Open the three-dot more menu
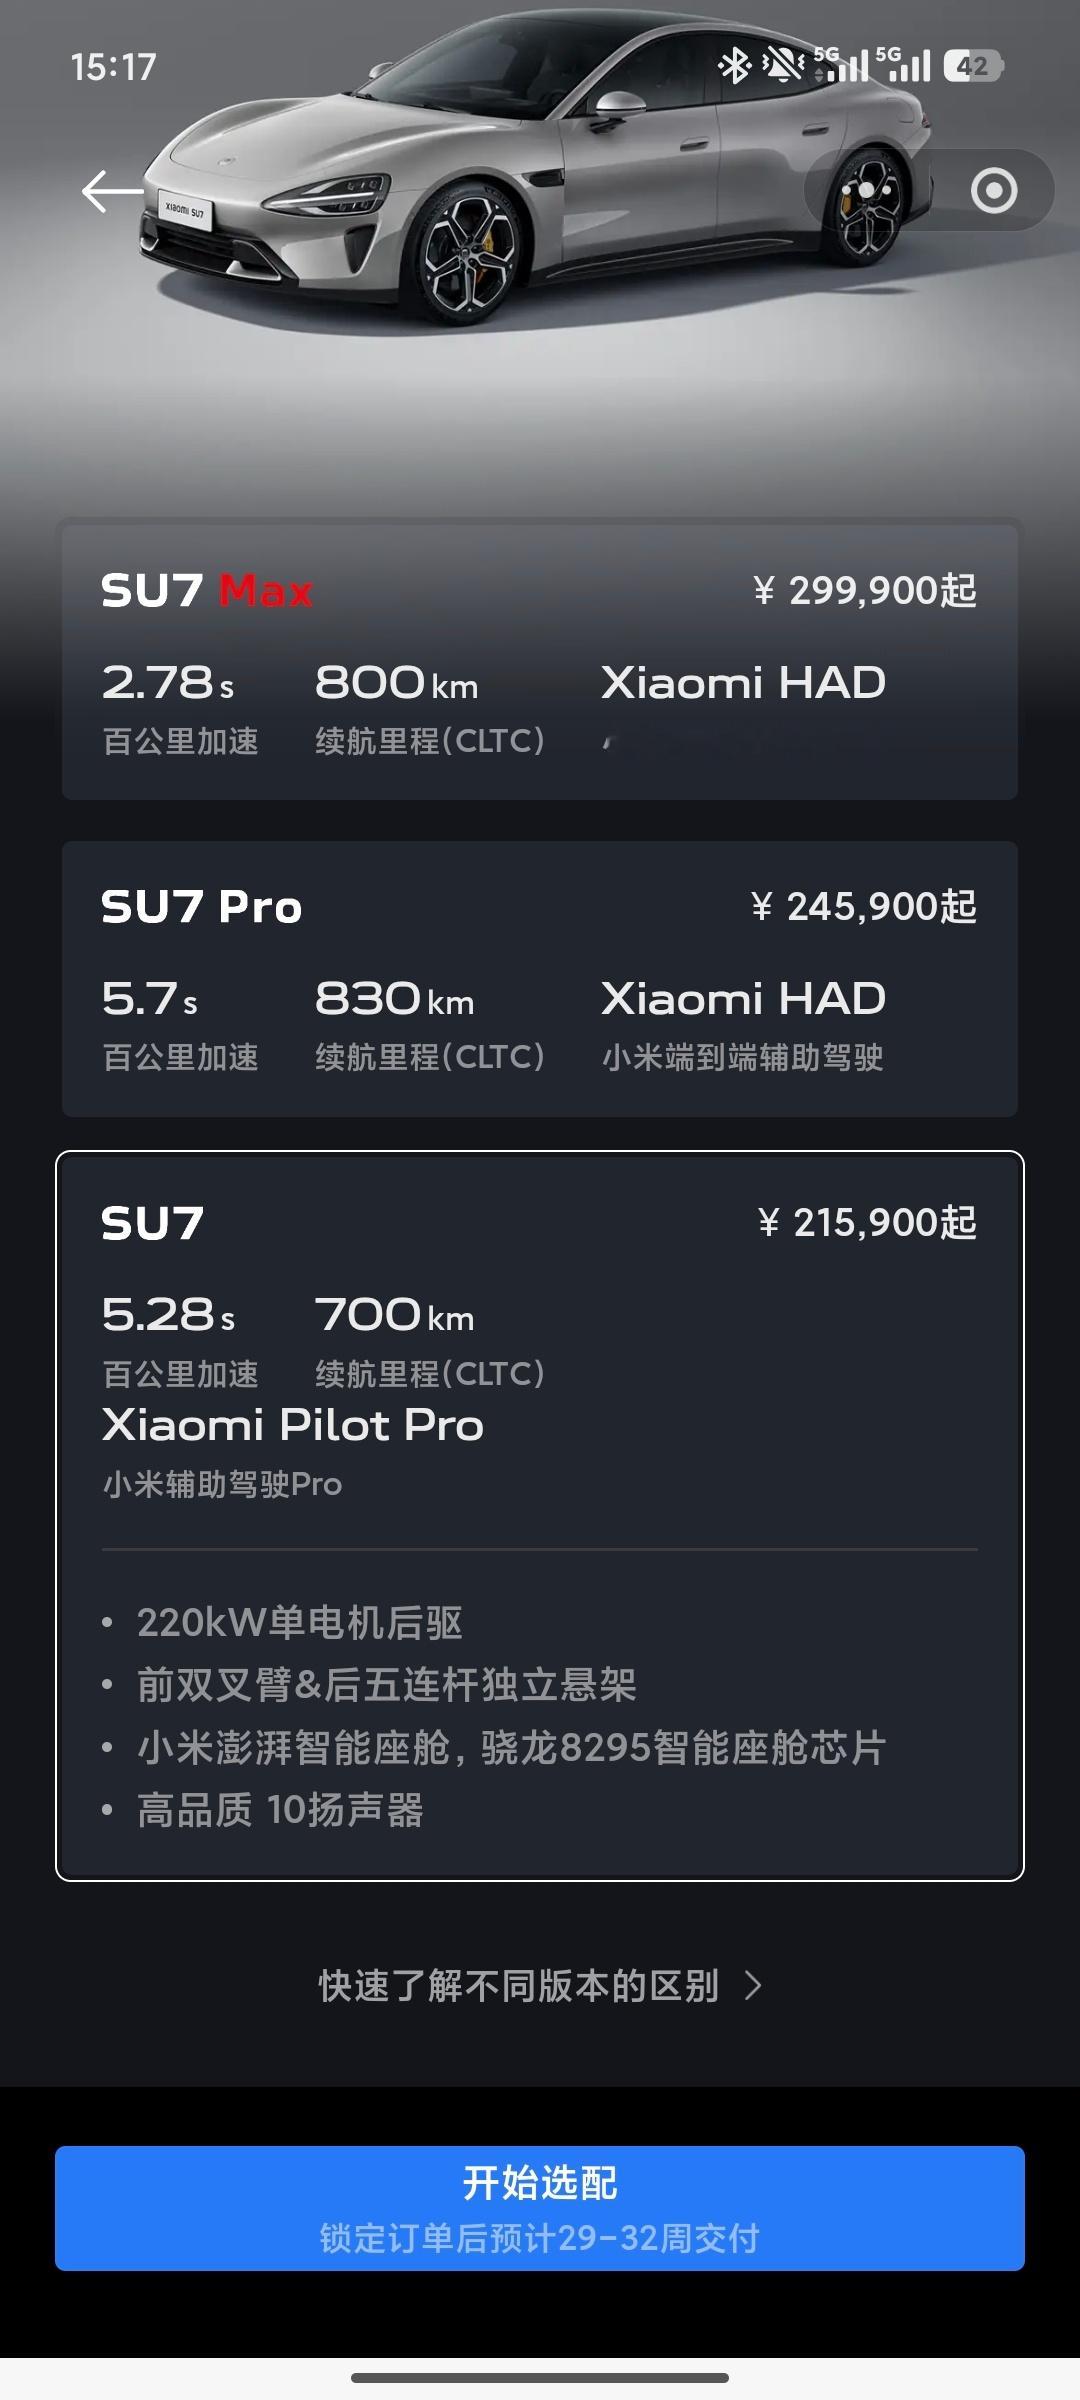 (866, 190)
